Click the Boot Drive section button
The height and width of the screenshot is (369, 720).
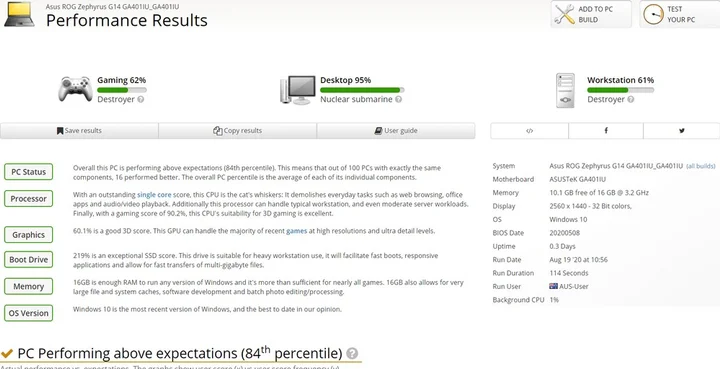28,260
